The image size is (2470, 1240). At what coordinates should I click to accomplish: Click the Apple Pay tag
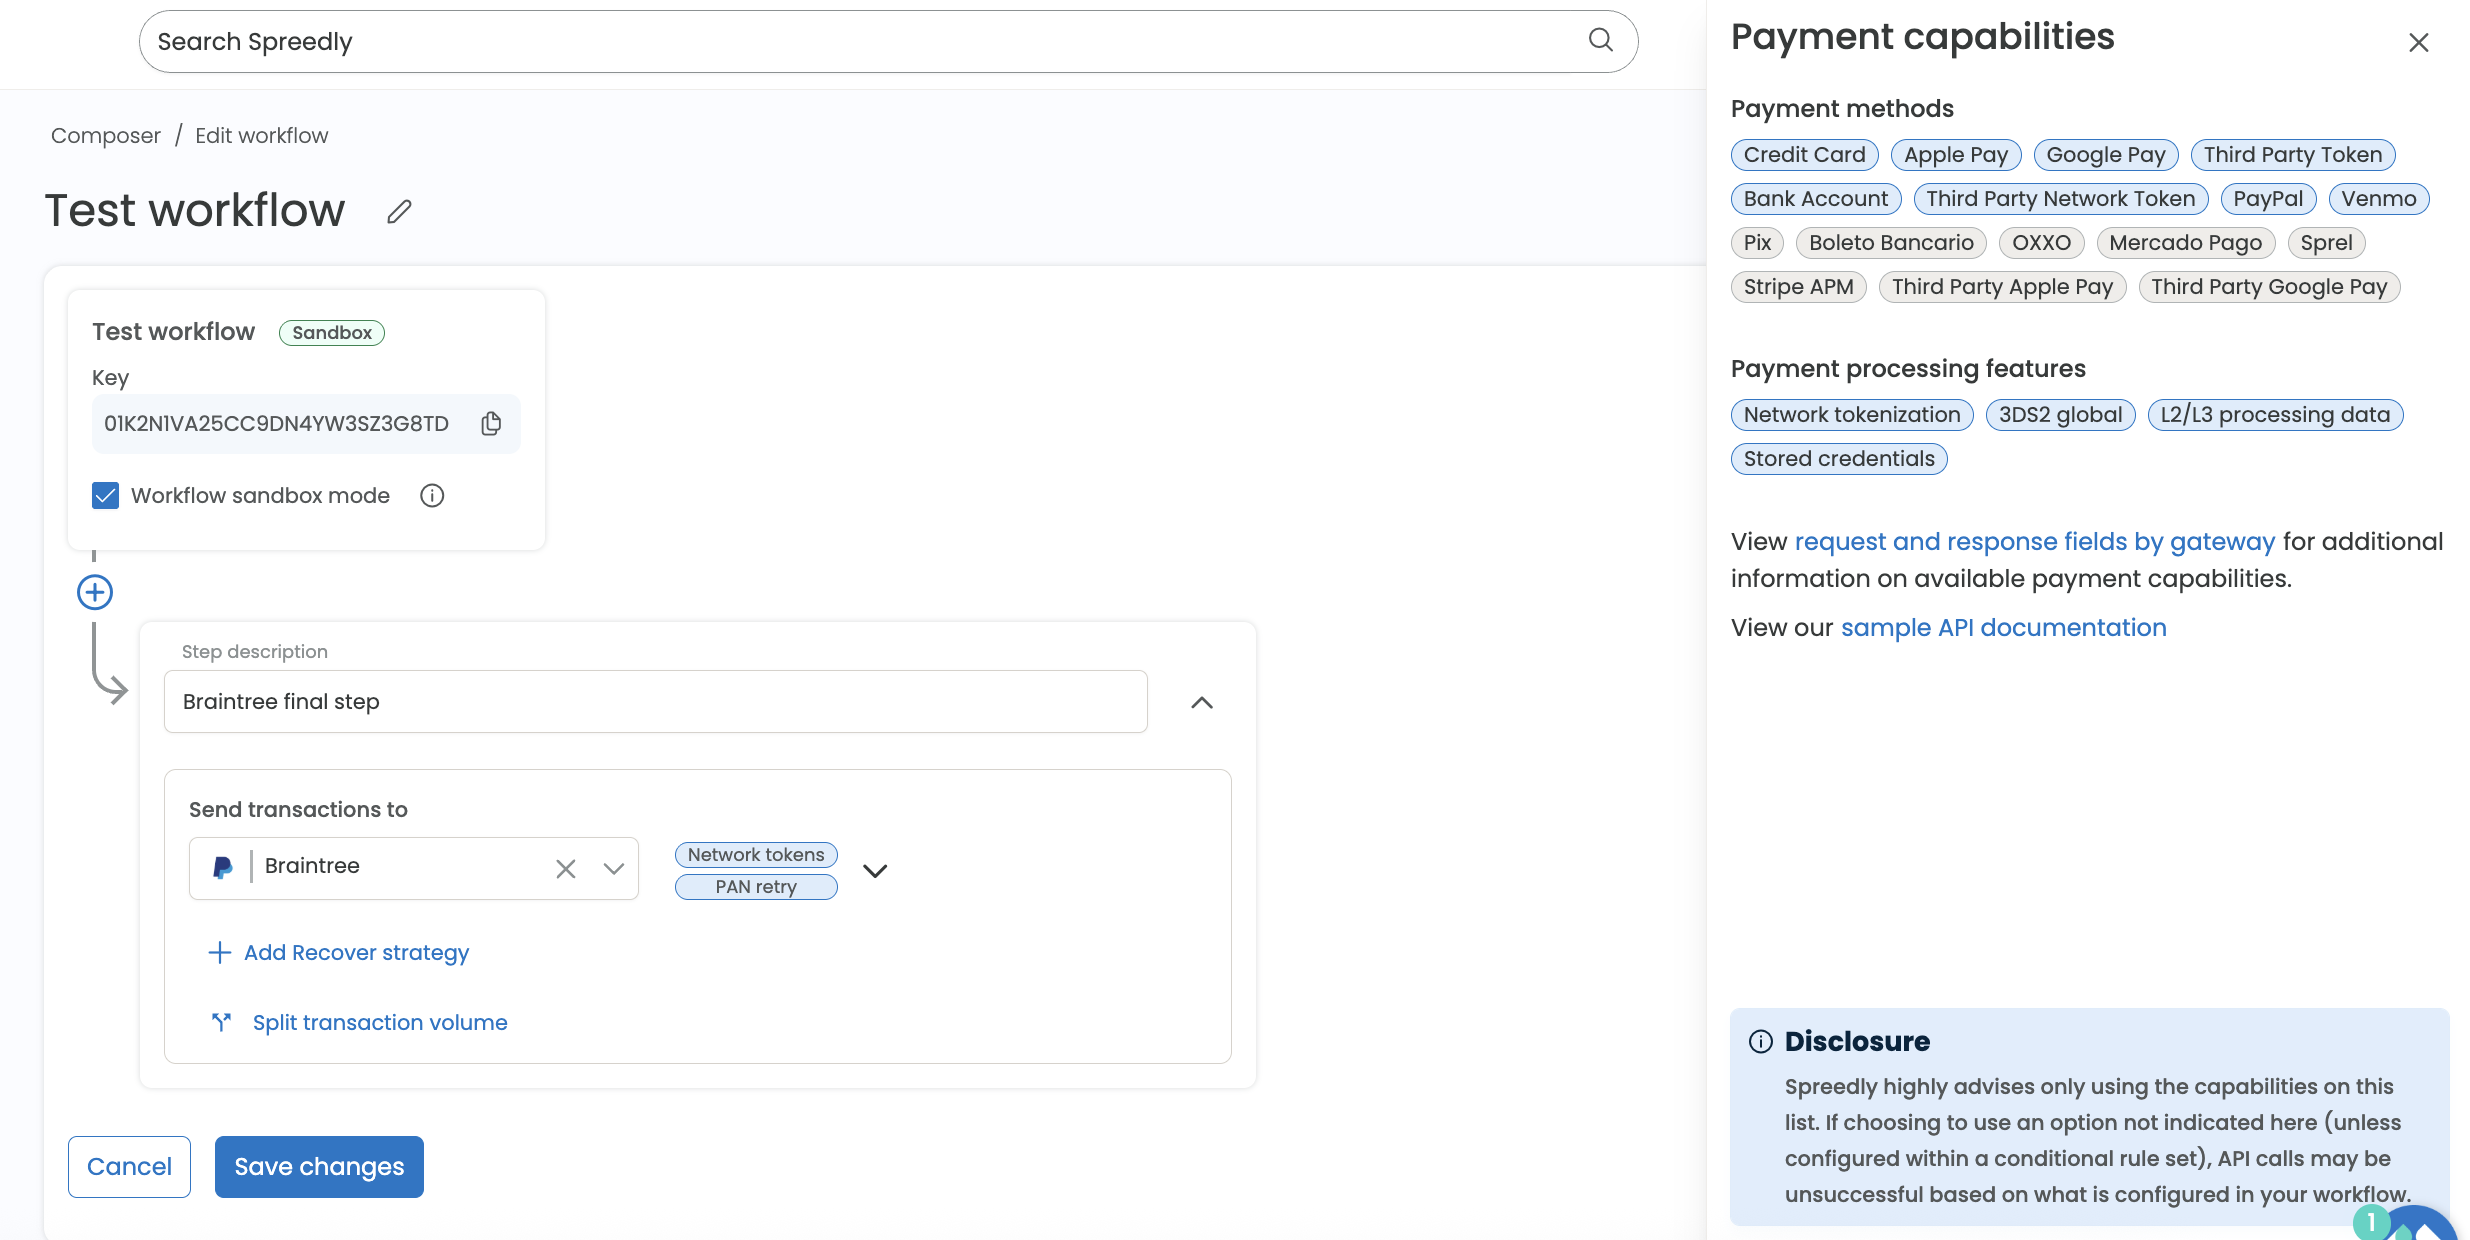pyautogui.click(x=1956, y=155)
